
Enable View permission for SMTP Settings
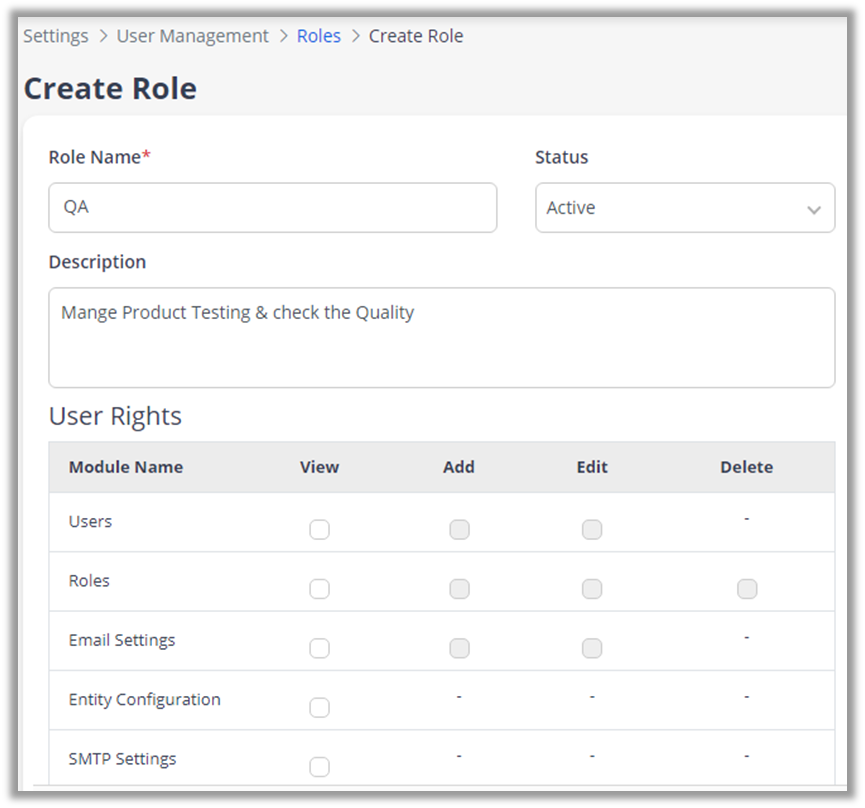pyautogui.click(x=319, y=767)
